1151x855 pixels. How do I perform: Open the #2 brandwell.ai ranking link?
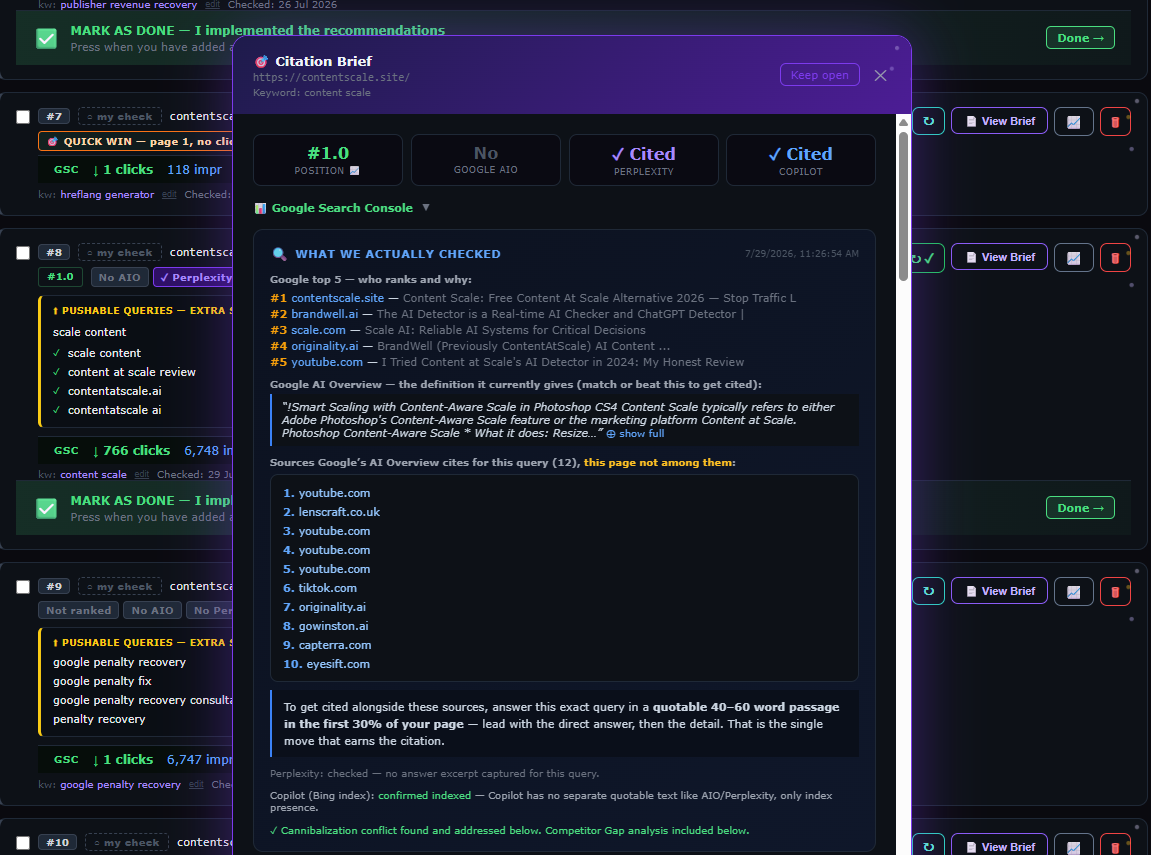point(324,314)
